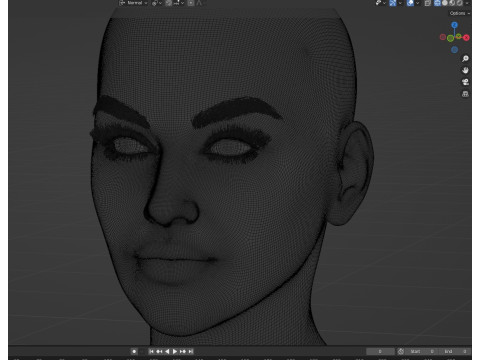The height and width of the screenshot is (360, 480).
Task: Toggle the auto keying record button
Action: (134, 351)
